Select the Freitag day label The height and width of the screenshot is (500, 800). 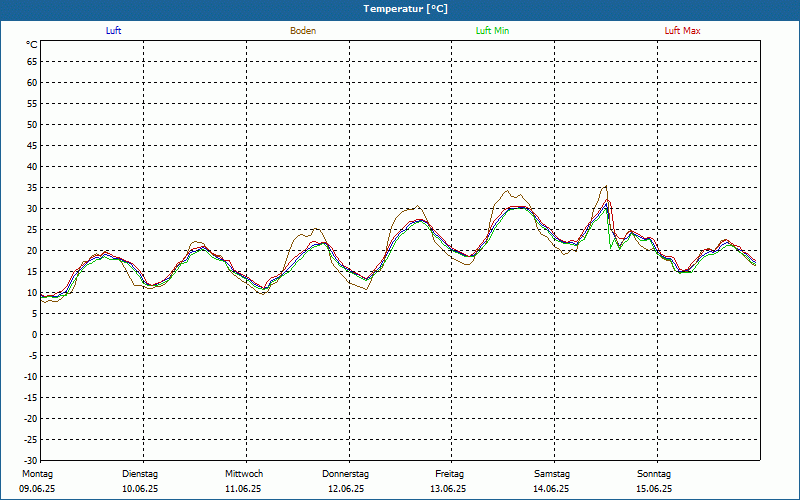[449, 474]
